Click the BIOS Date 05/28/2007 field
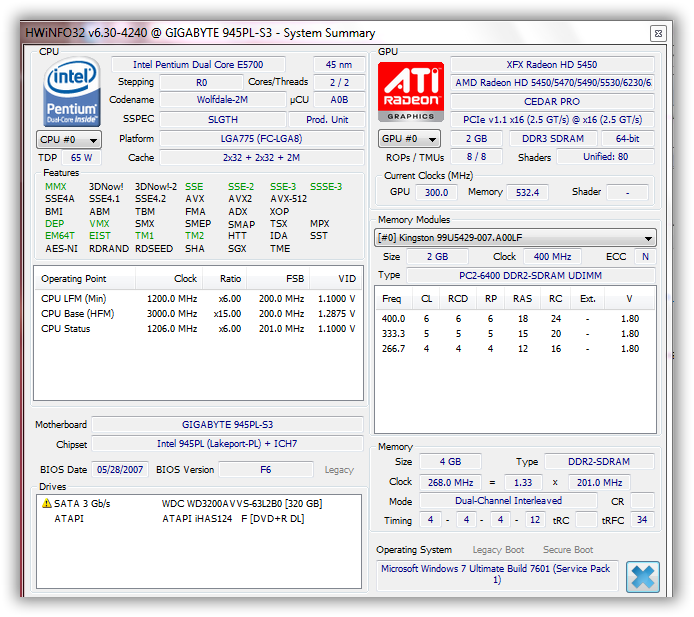This screenshot has width=694, height=617. [120, 470]
